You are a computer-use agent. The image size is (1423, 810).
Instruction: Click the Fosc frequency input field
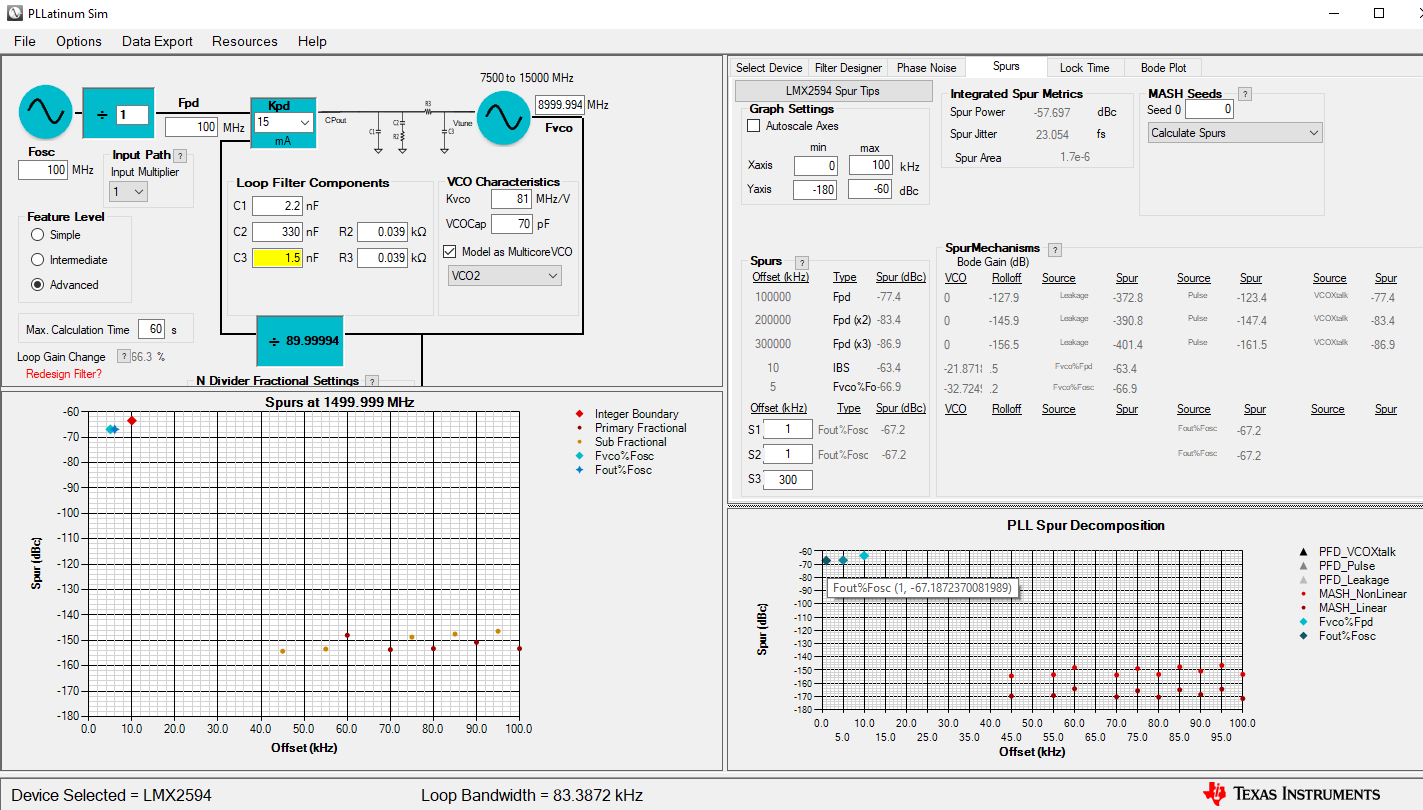tap(43, 170)
